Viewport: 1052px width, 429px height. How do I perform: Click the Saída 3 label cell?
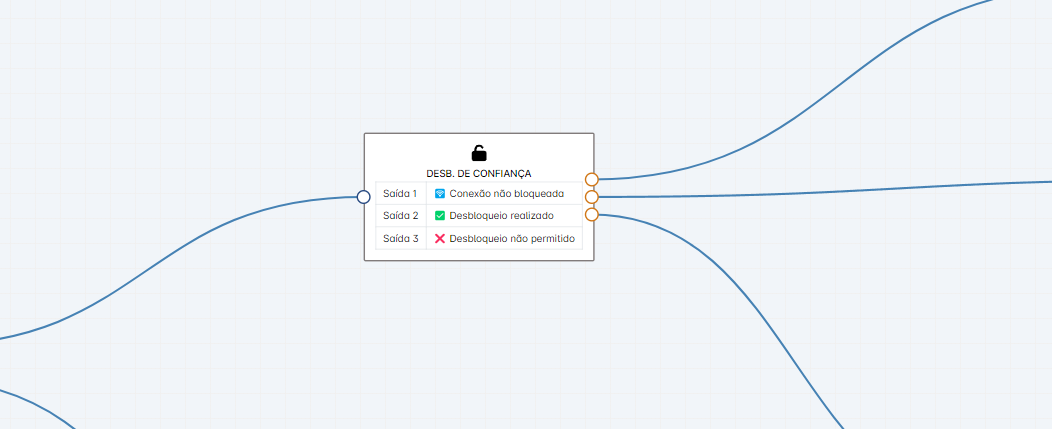pos(400,239)
